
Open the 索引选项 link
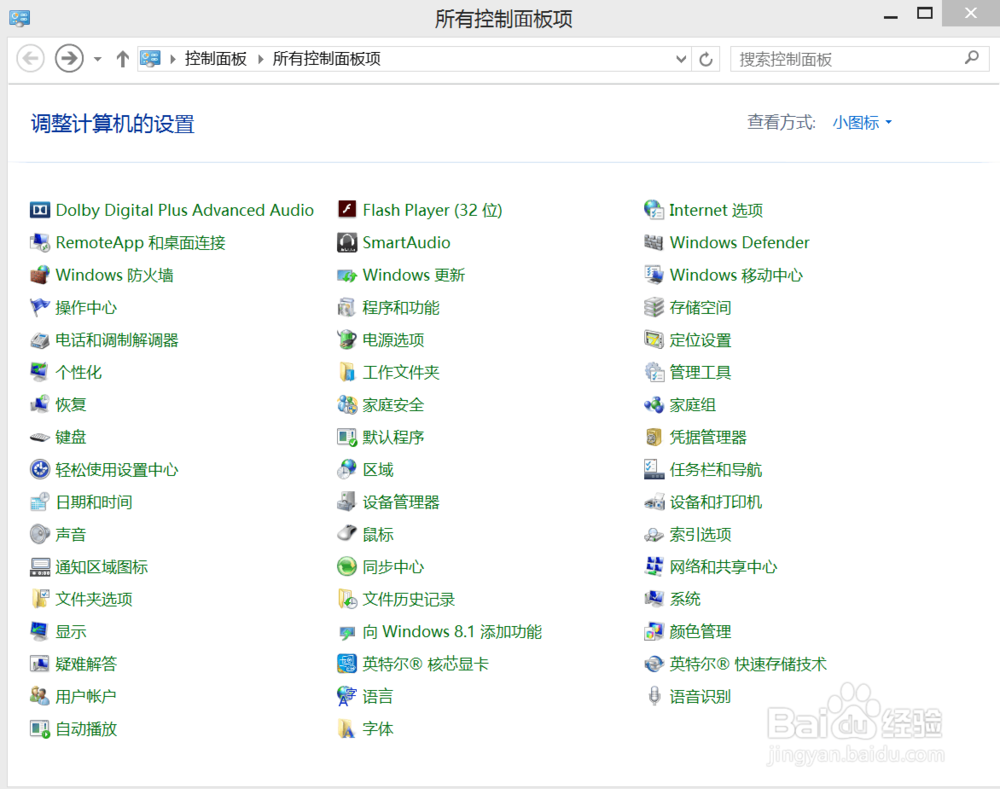click(x=700, y=534)
